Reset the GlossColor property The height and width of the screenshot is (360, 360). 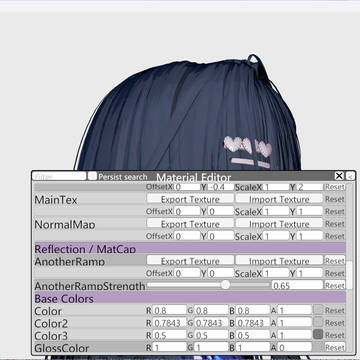[x=335, y=347]
